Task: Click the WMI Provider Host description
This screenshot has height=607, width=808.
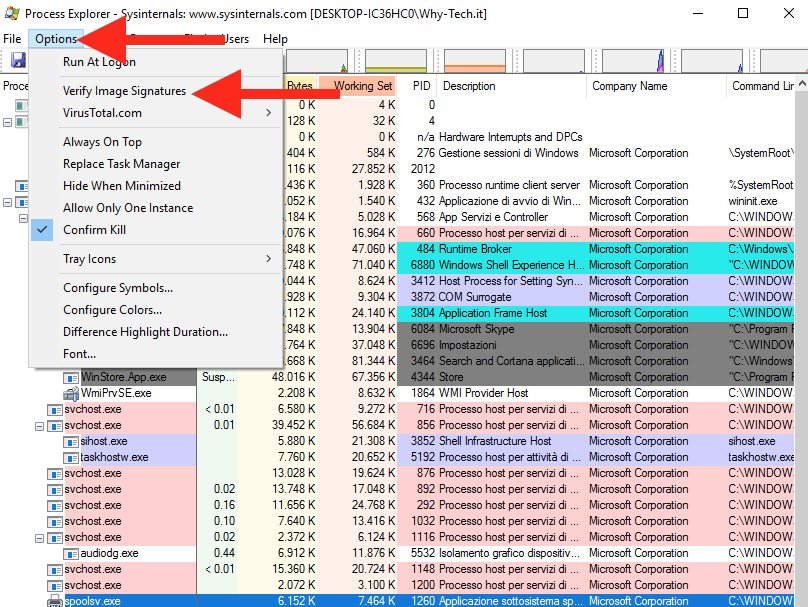Action: click(483, 393)
